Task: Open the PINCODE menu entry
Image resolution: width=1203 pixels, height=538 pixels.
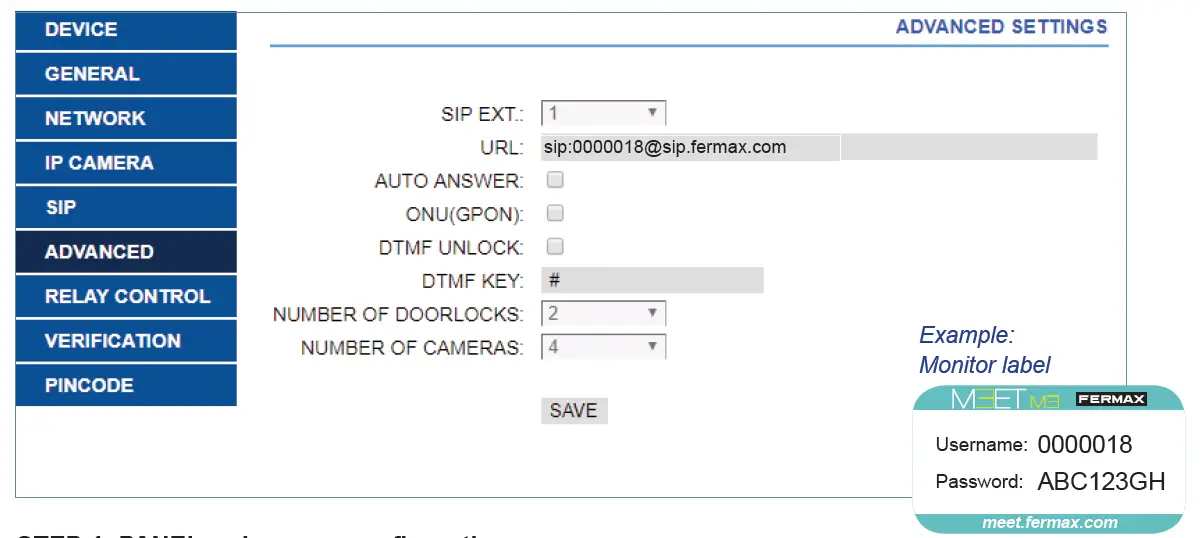Action: (126, 385)
